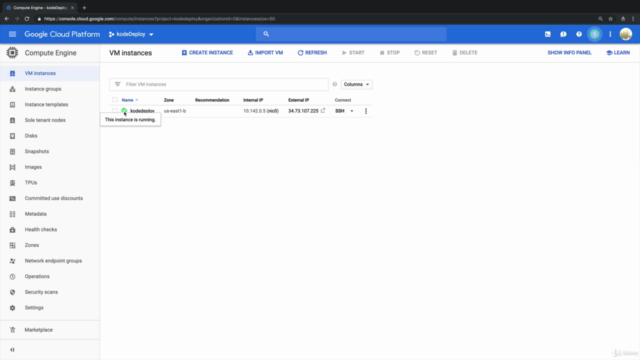640x360 pixels.
Task: Click the Network endpoint groups icon
Action: (12, 261)
